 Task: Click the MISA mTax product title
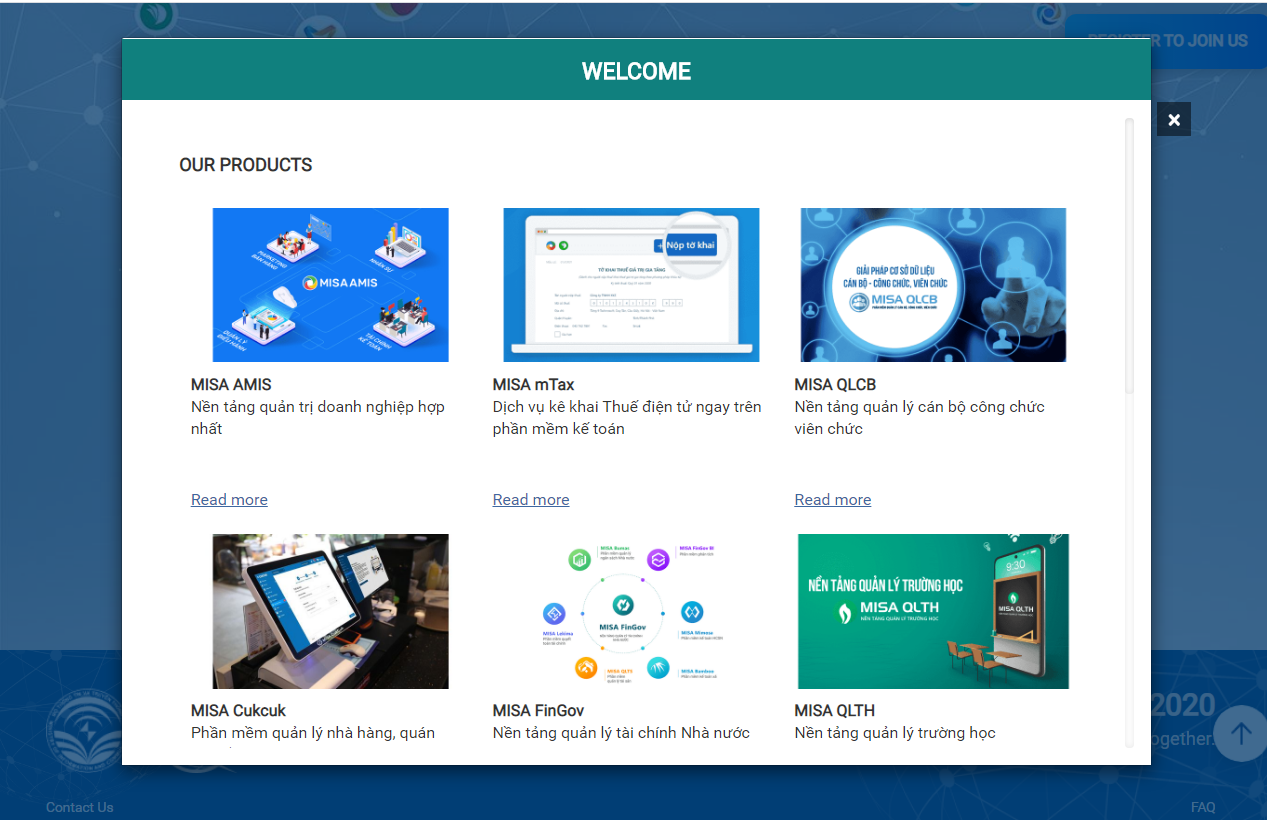click(533, 385)
